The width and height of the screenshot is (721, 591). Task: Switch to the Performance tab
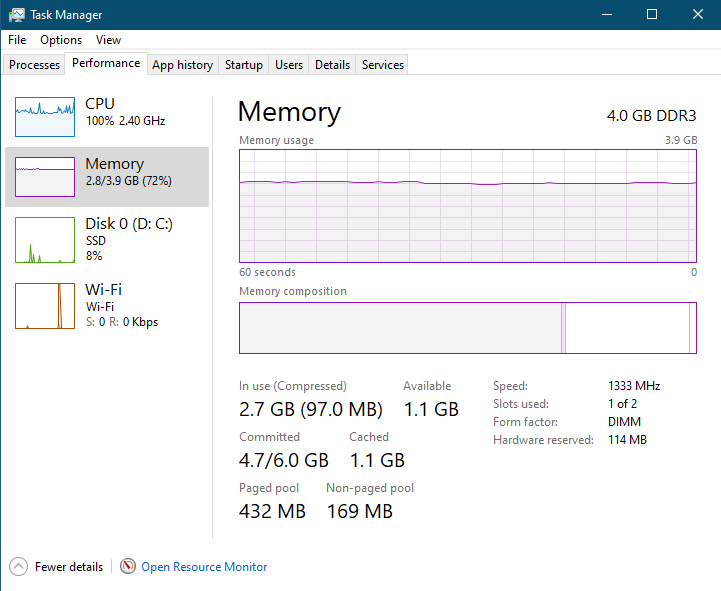[106, 63]
